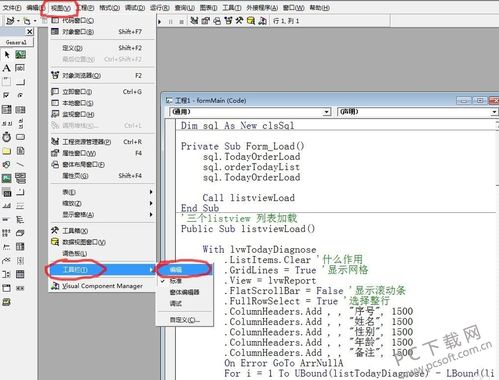Image resolution: width=499 pixels, height=380 pixels.
Task: Open the 工程(P) menu
Action: (86, 7)
